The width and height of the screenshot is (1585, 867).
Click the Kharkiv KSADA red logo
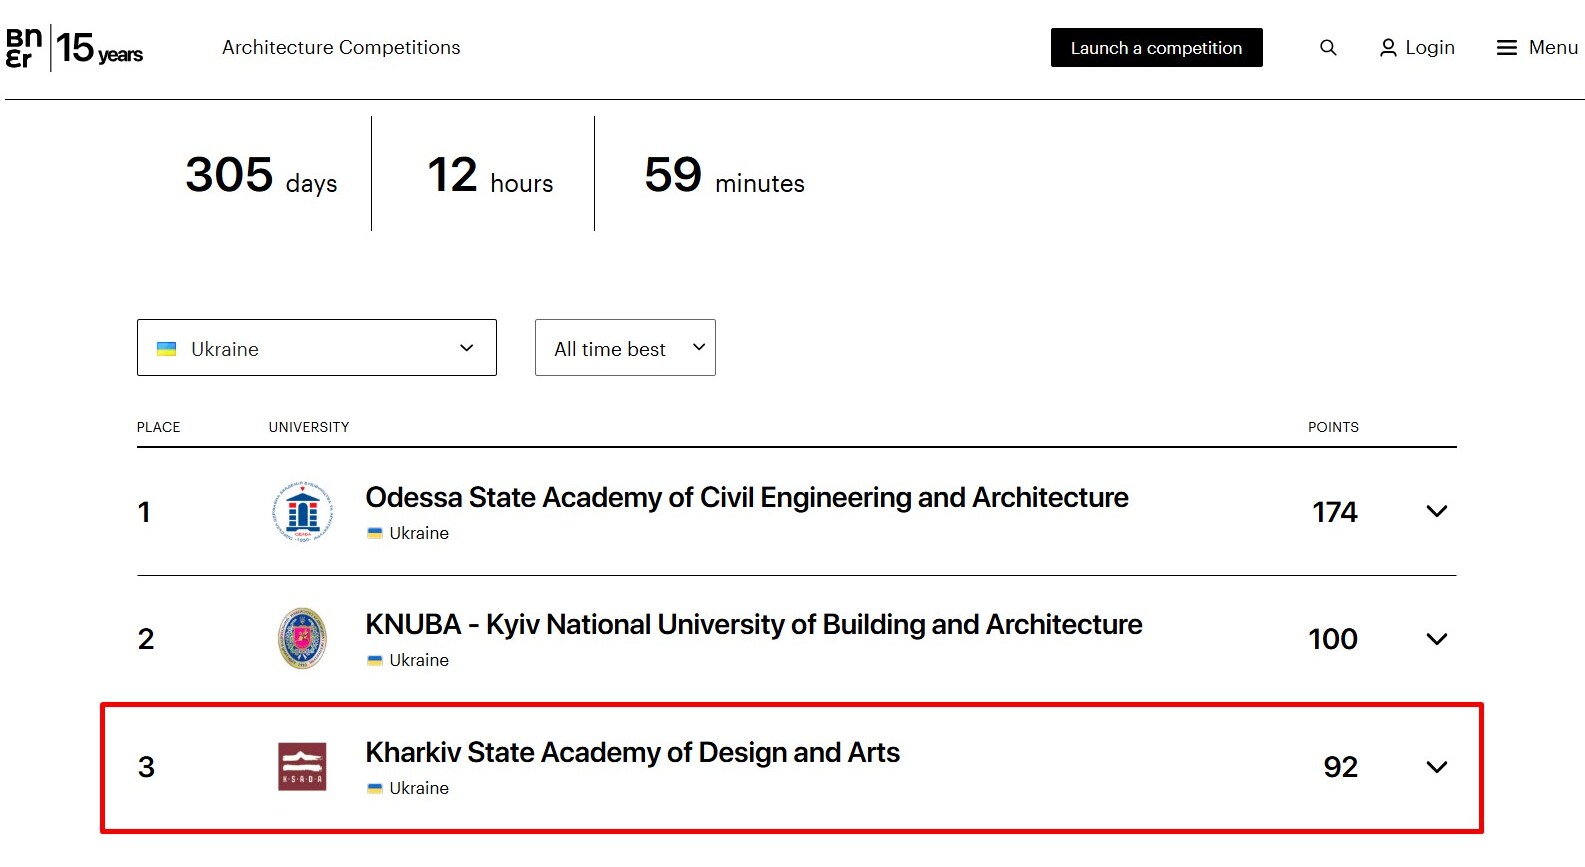click(x=302, y=767)
